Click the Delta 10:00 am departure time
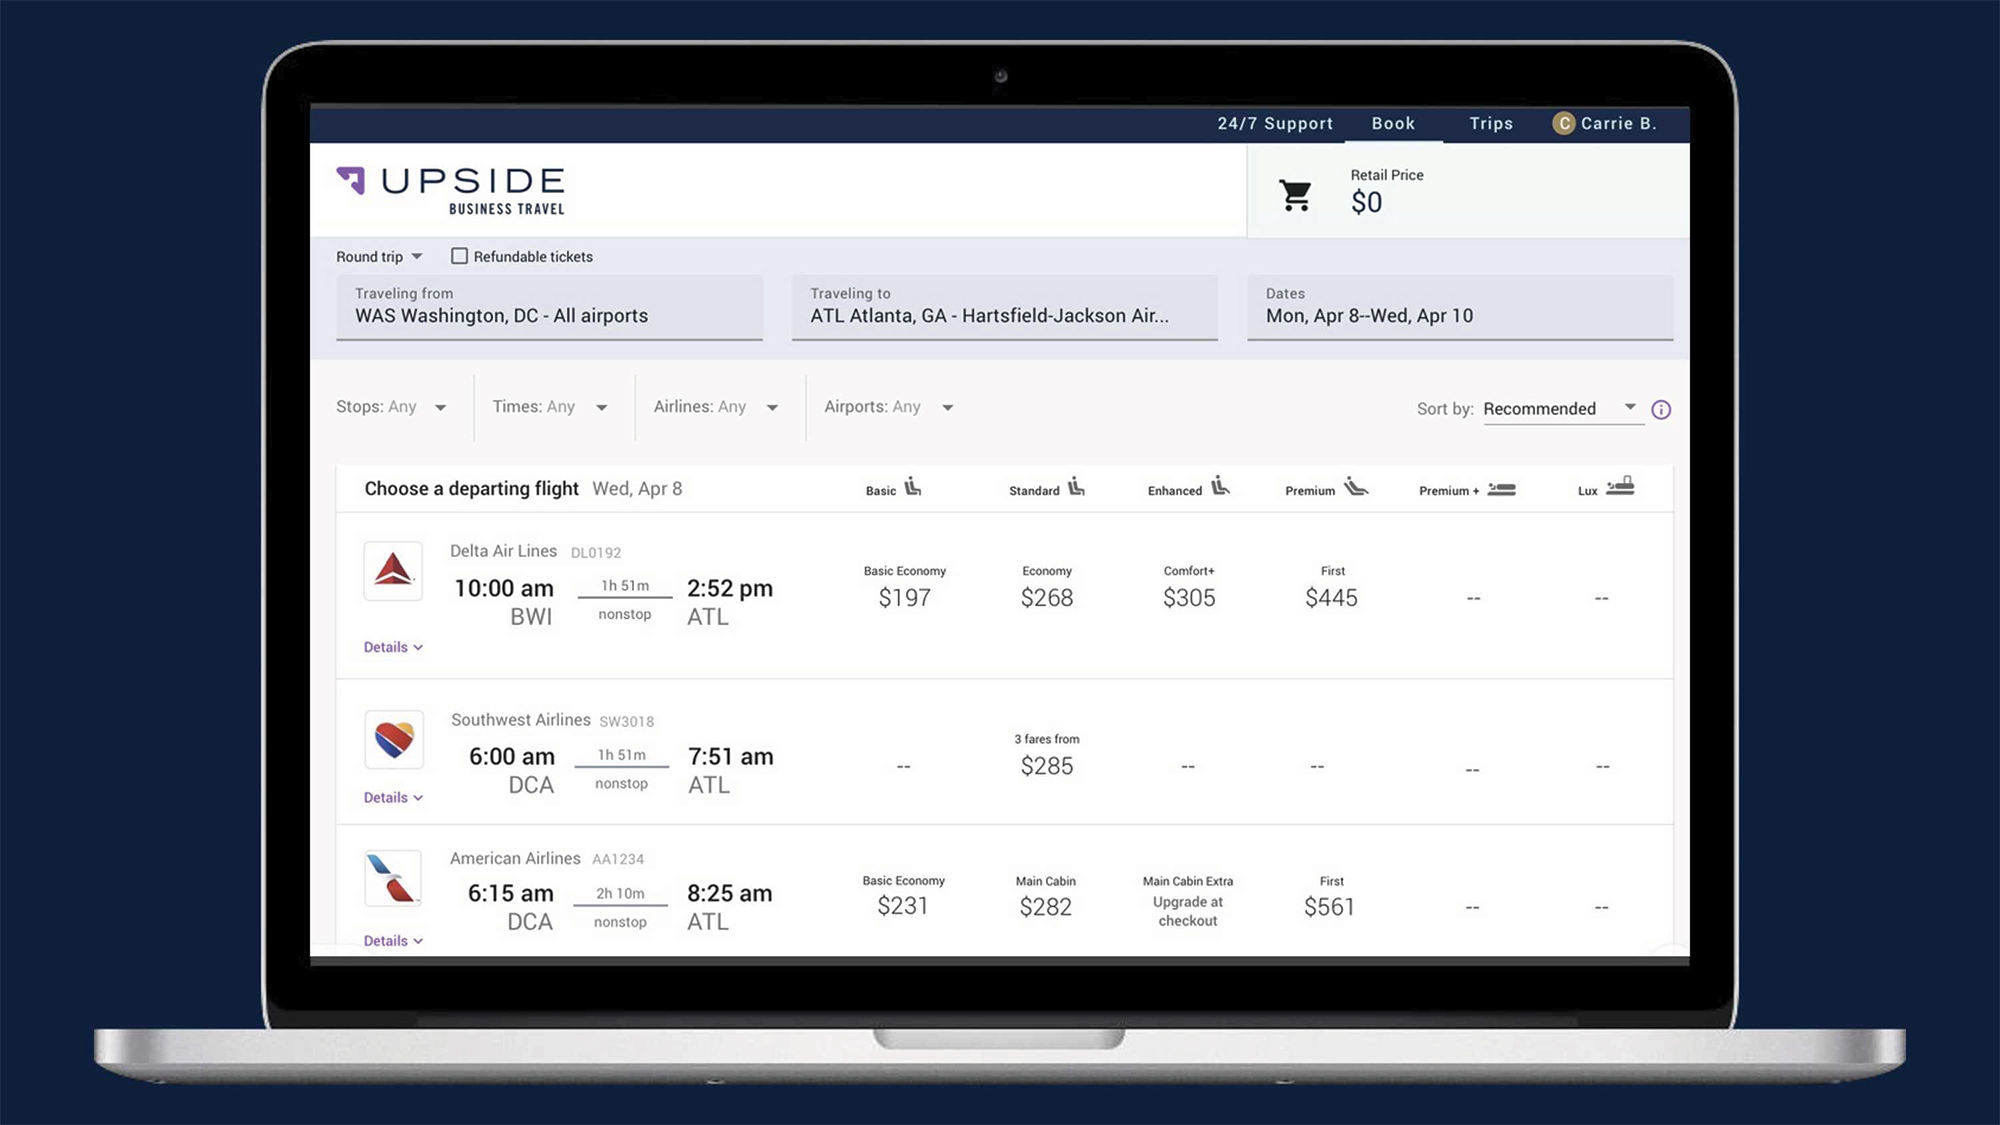Image resolution: width=2000 pixels, height=1125 pixels. [504, 588]
